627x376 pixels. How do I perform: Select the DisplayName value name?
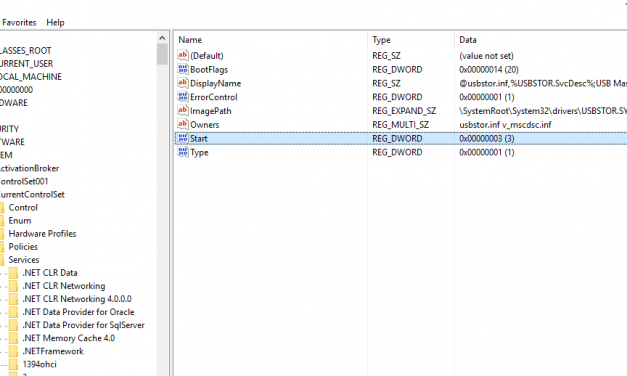[215, 83]
